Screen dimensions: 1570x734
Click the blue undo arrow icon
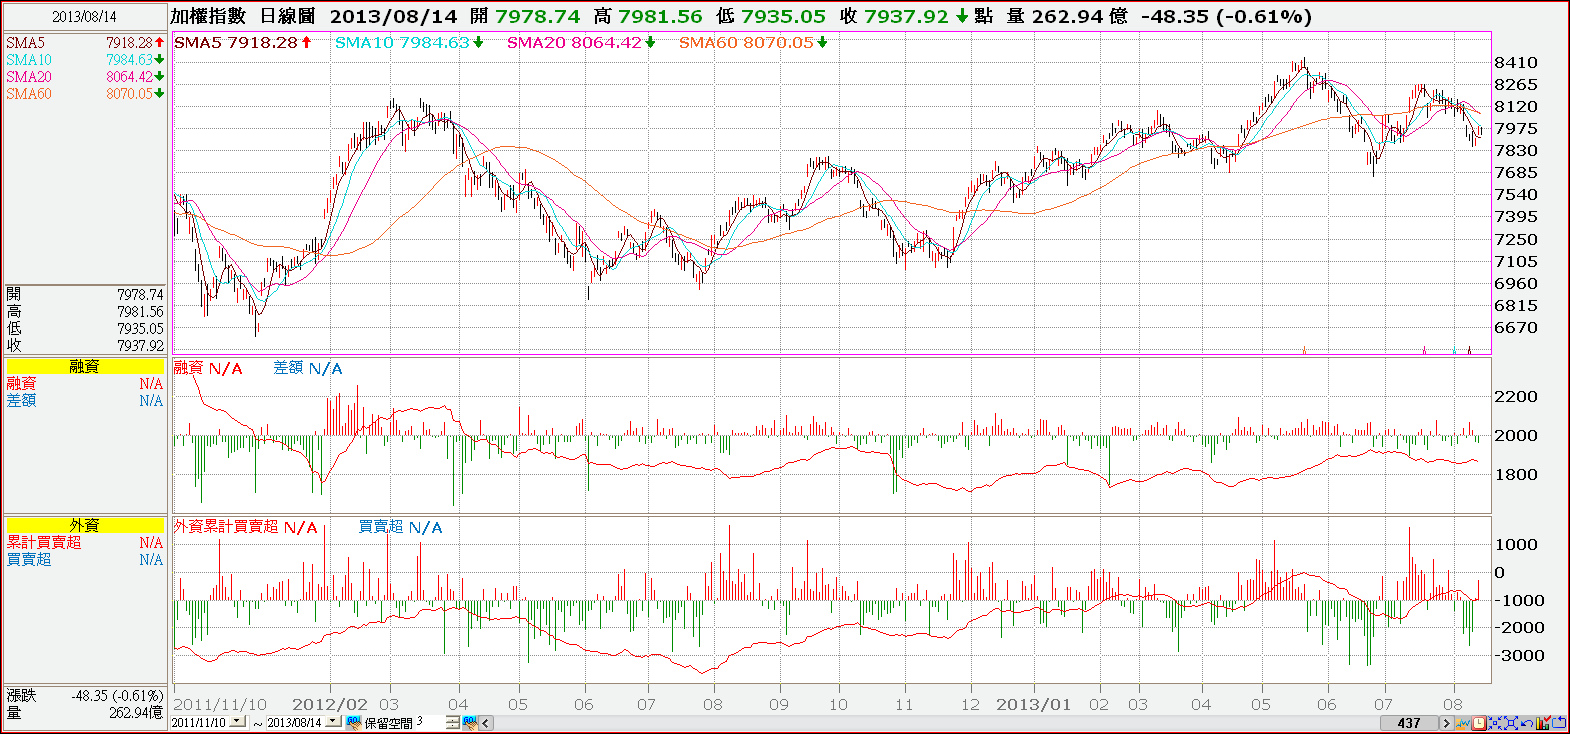(x=1527, y=723)
